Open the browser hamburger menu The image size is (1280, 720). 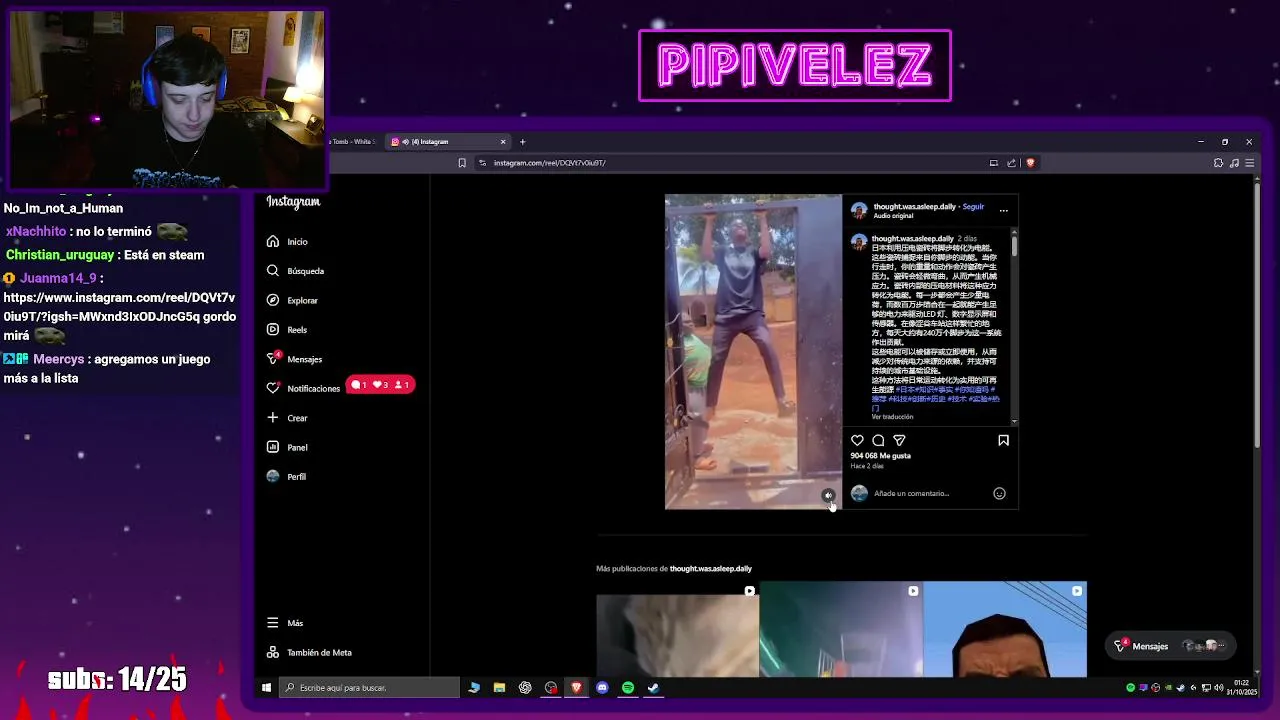(x=1250, y=163)
